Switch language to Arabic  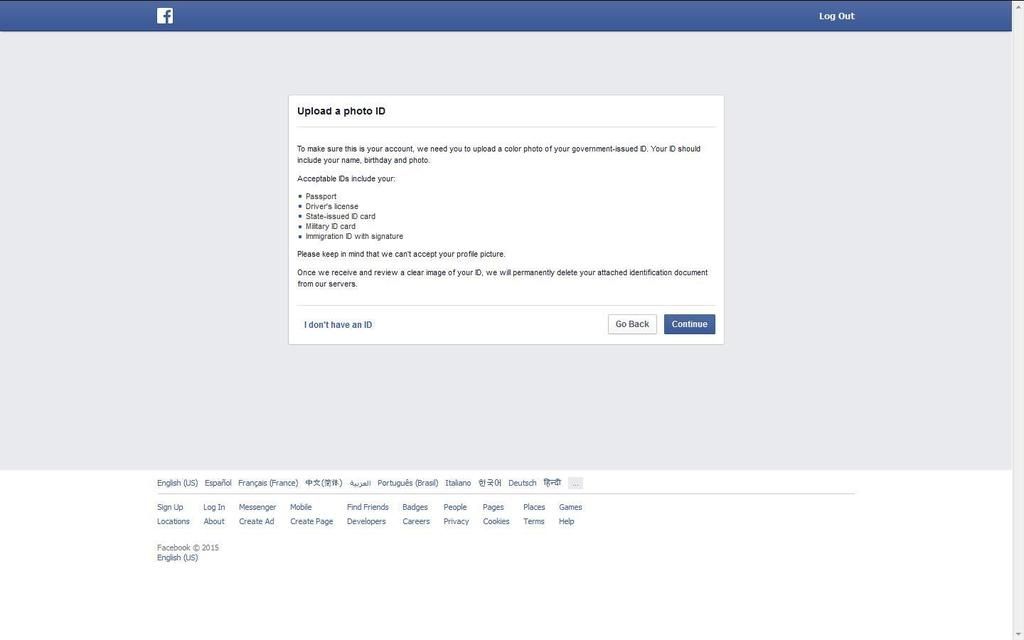tap(360, 483)
